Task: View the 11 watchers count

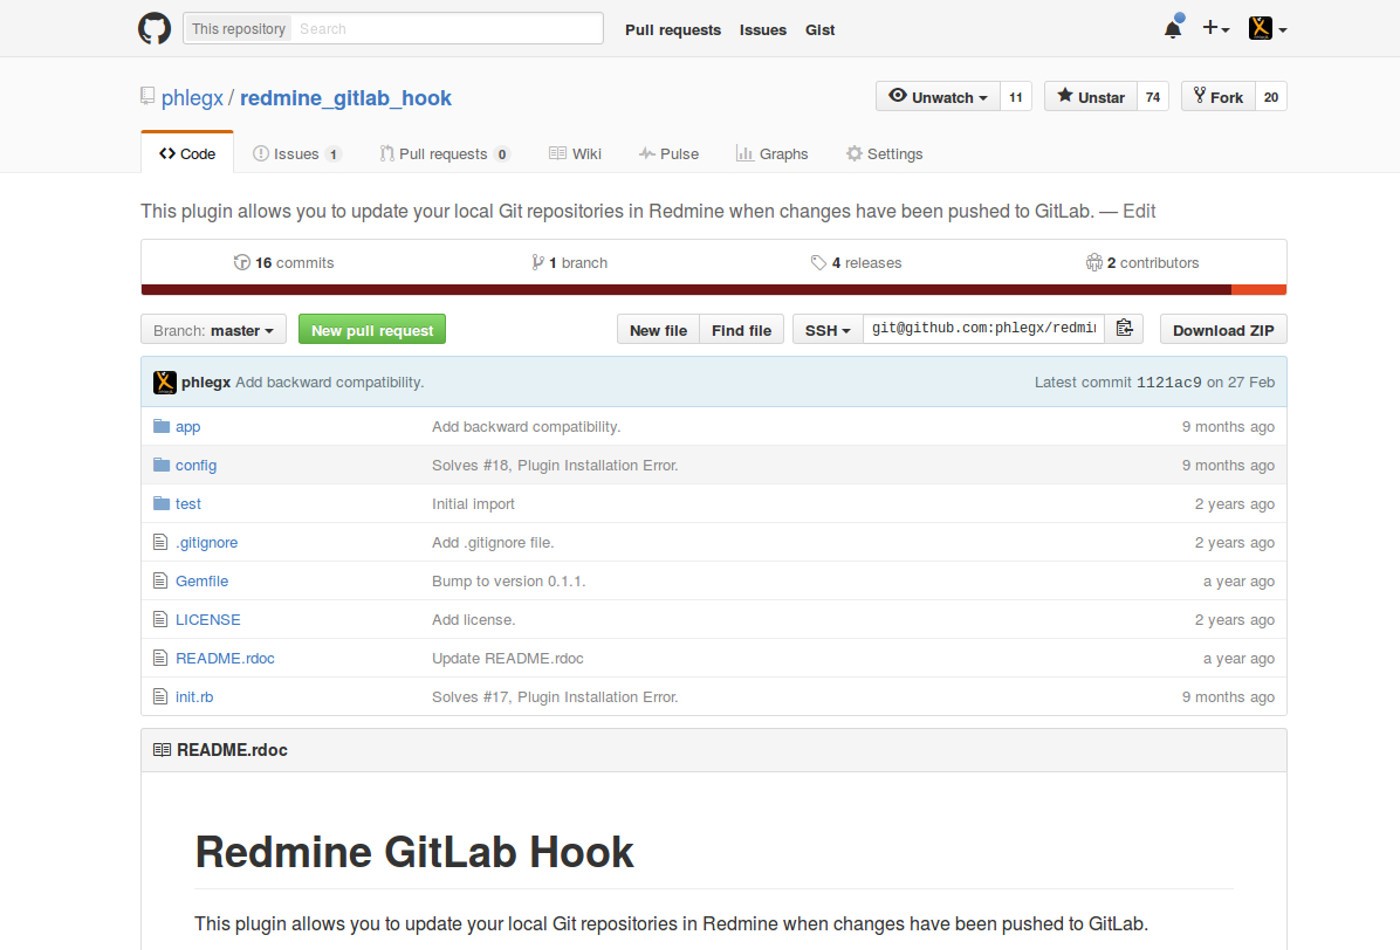Action: coord(1016,96)
